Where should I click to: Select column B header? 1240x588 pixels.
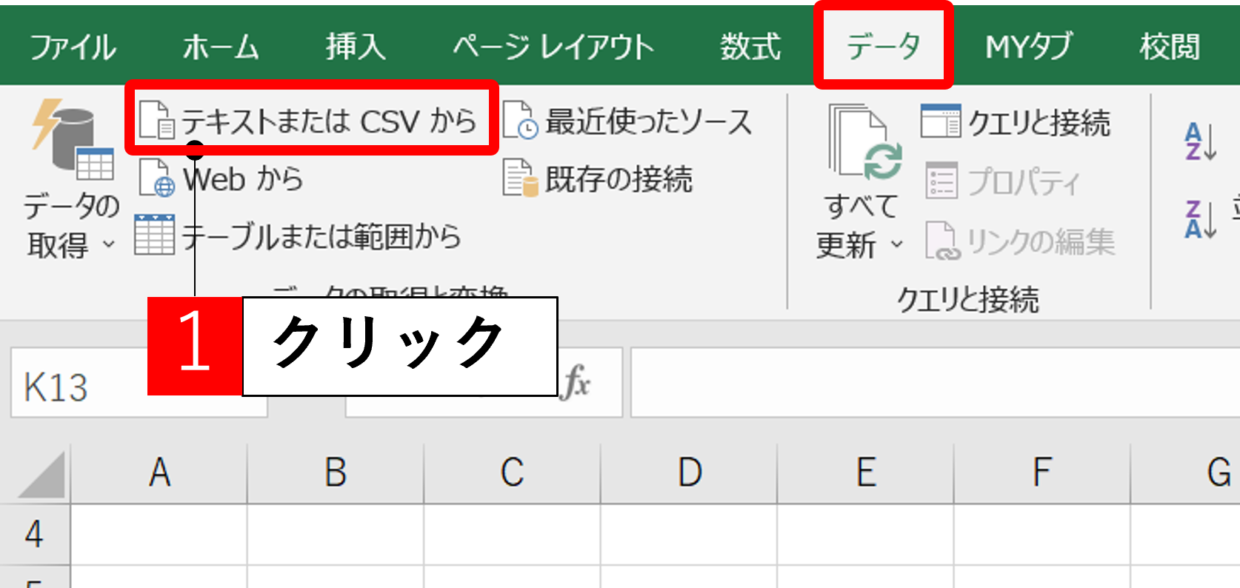pos(336,473)
